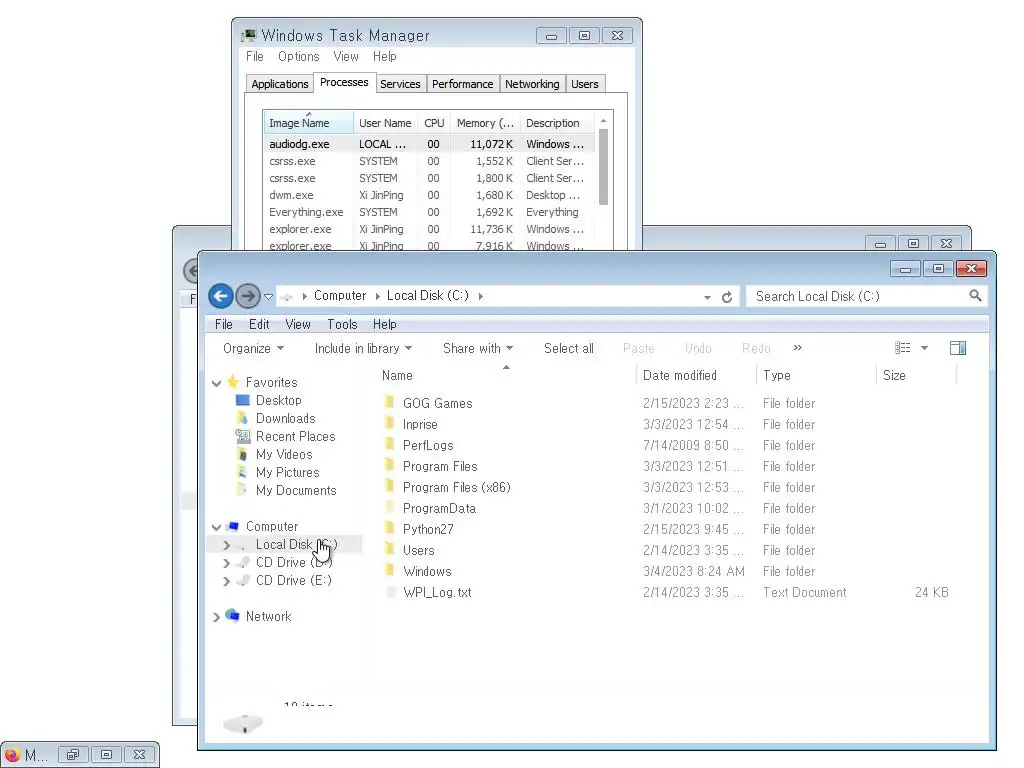Click the Forward navigation arrow in Explorer
The width and height of the screenshot is (1024, 768).
click(x=248, y=296)
